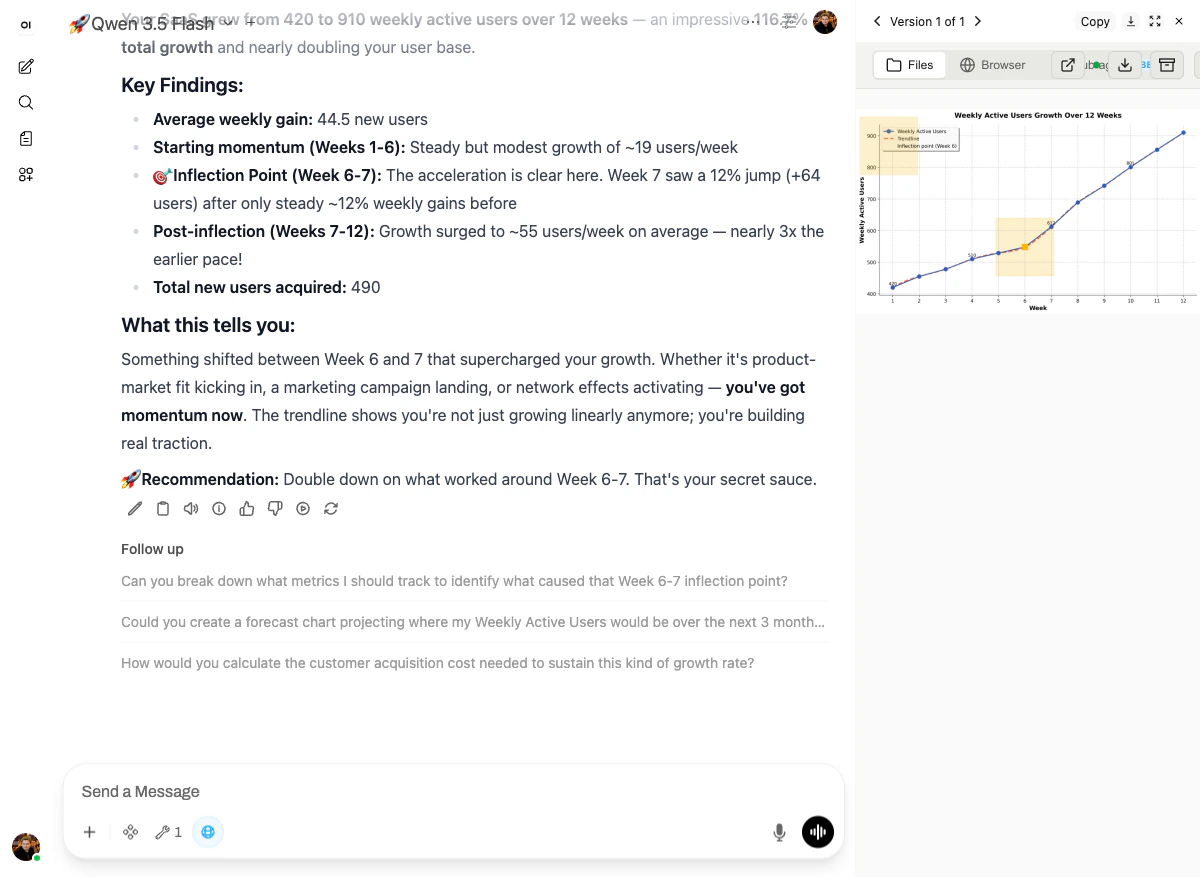Record a voice message with the microphone

pyautogui.click(x=779, y=831)
